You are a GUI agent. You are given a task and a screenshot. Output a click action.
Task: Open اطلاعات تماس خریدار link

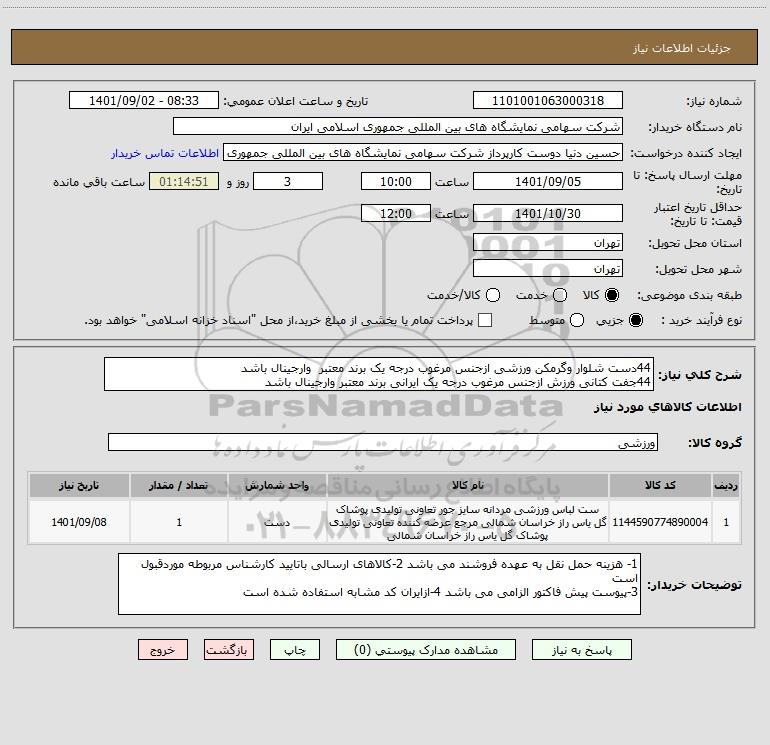[x=165, y=153]
